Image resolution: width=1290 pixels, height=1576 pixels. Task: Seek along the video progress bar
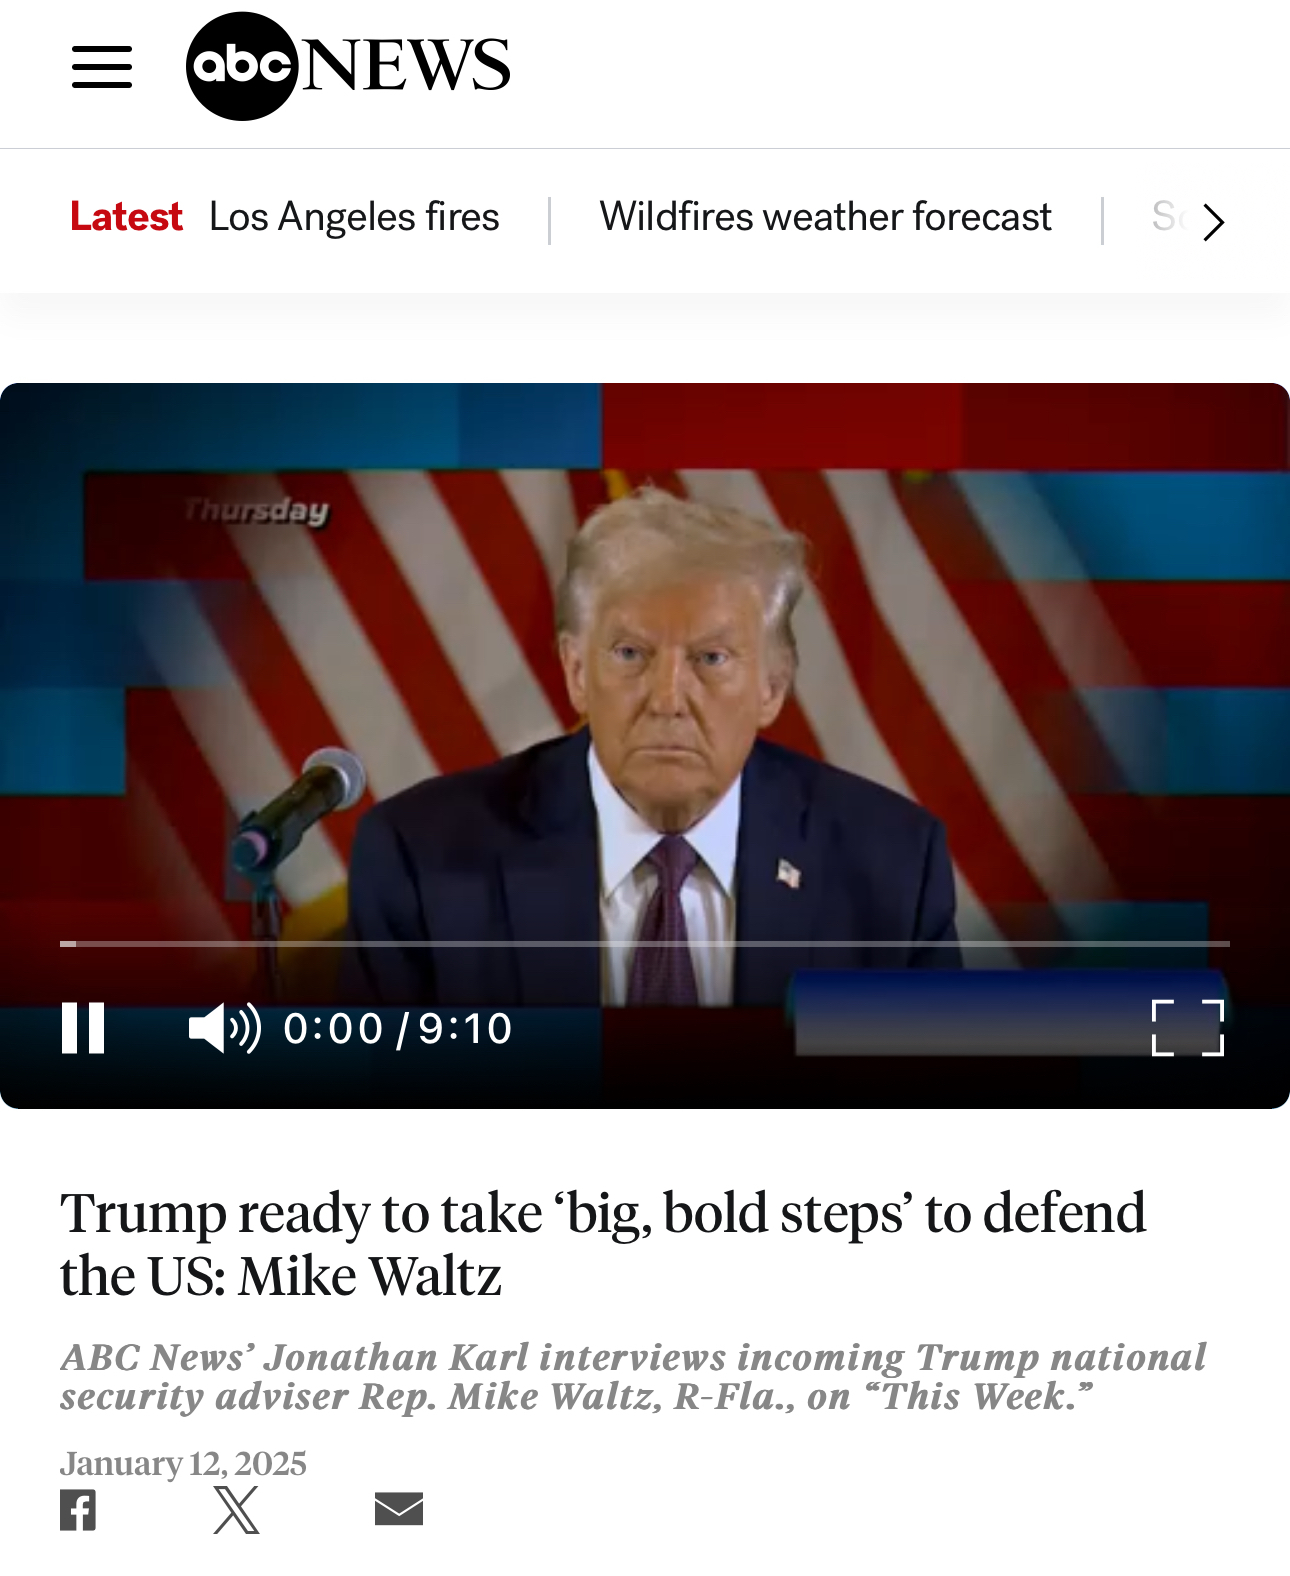click(x=645, y=943)
